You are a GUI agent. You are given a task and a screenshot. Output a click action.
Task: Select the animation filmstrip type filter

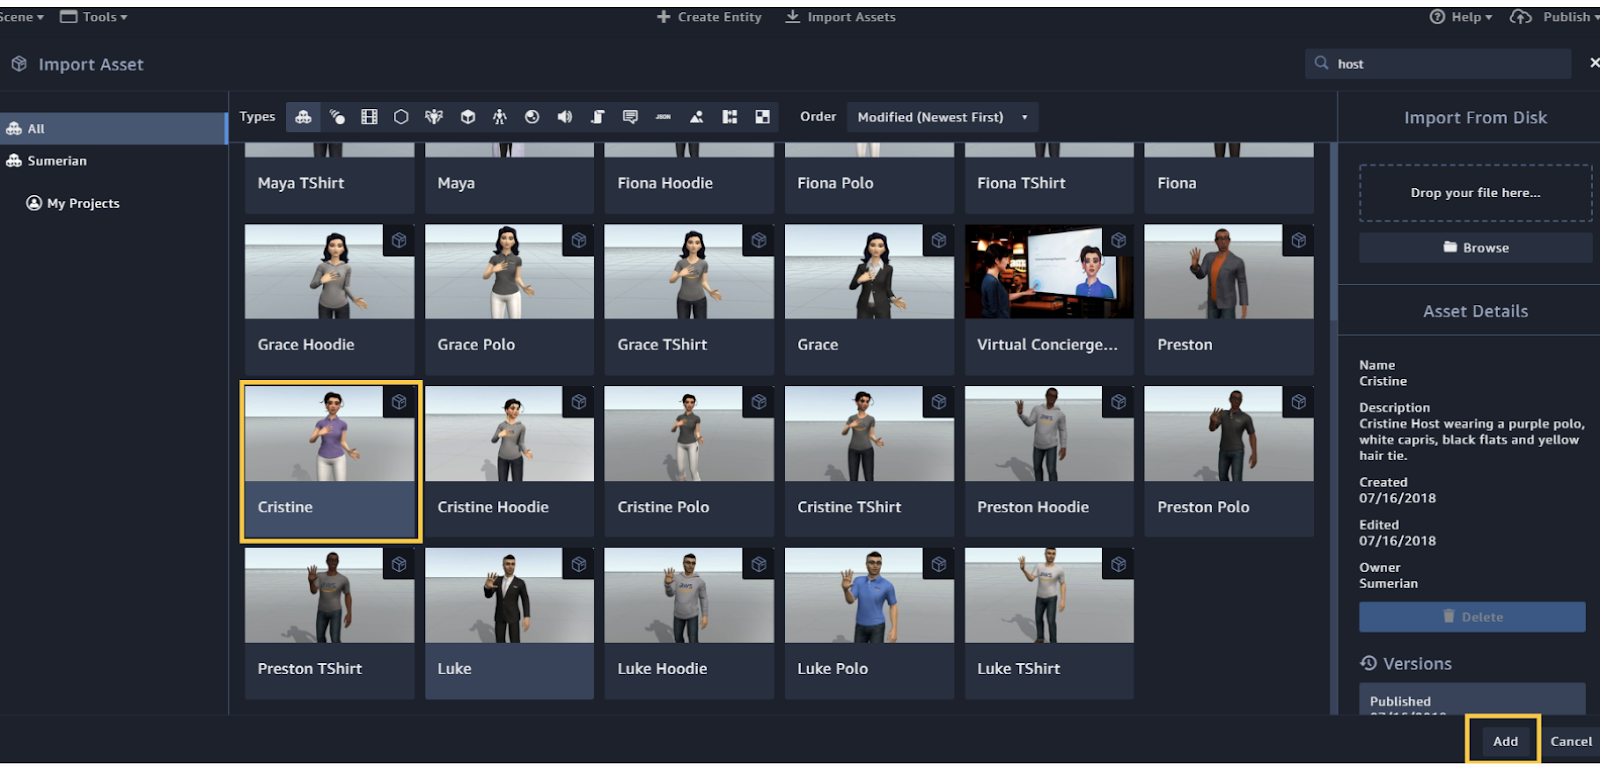coord(369,117)
